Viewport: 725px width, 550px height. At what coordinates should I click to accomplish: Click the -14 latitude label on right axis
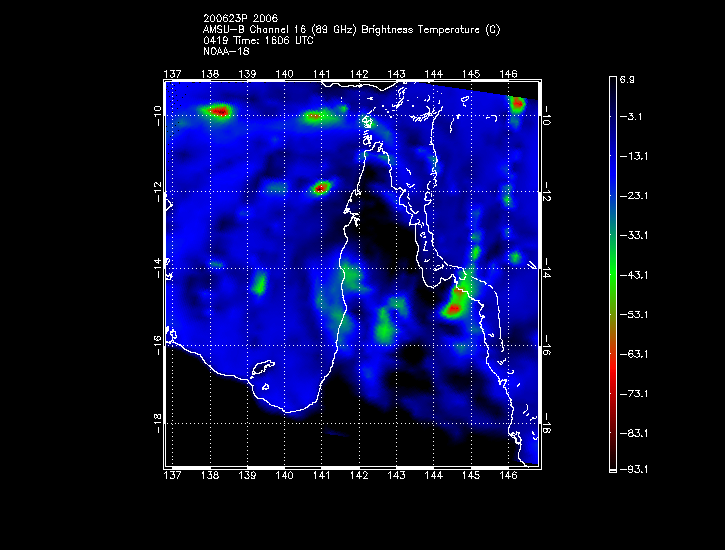coord(546,268)
